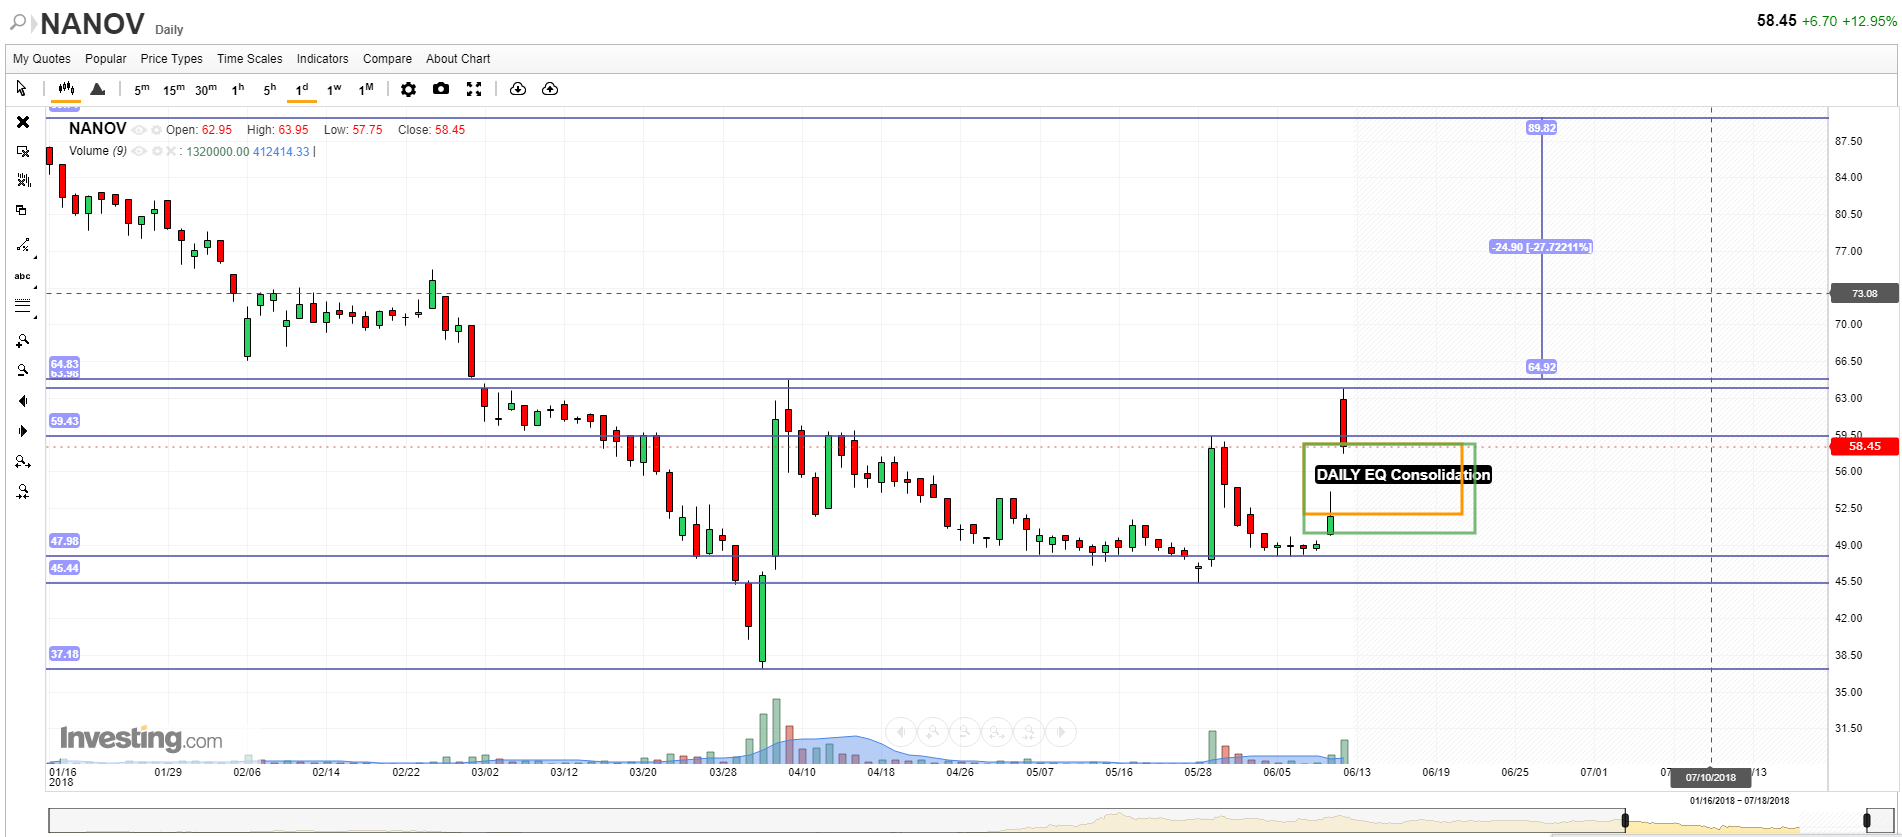Select the 15 minute interval
1902x837 pixels.
174,89
